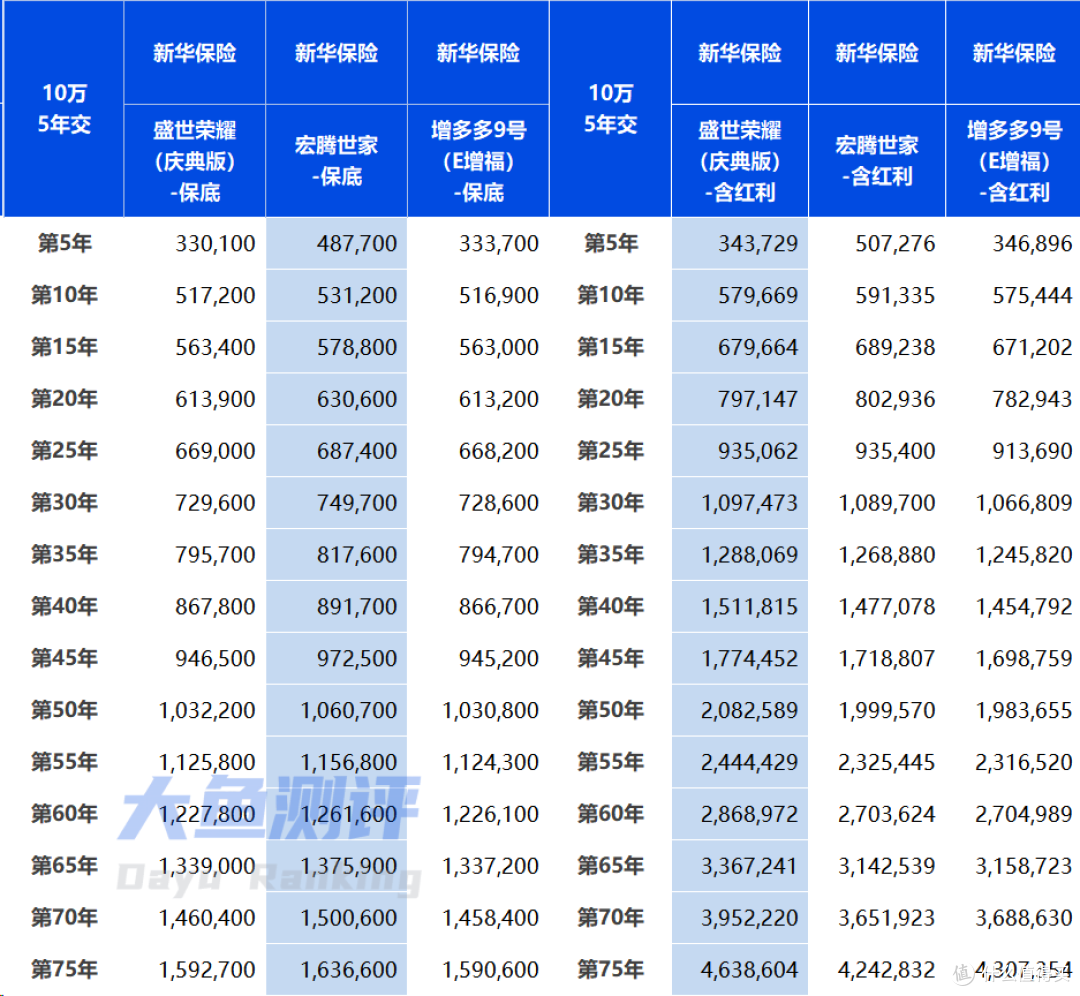Screen dimensions: 1080x996
Task: Select the cell 802,936
Action: pyautogui.click(x=895, y=399)
